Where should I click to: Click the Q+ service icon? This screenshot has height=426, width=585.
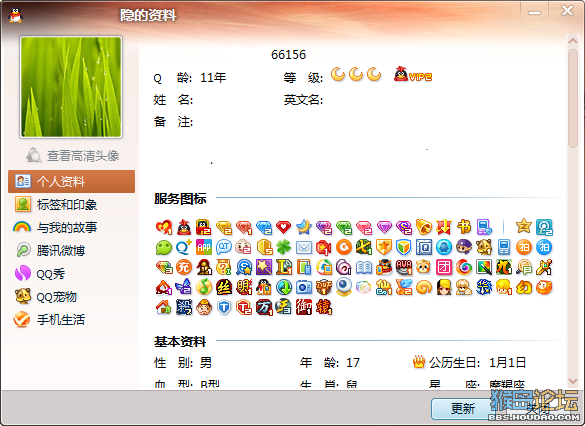click(x=184, y=247)
